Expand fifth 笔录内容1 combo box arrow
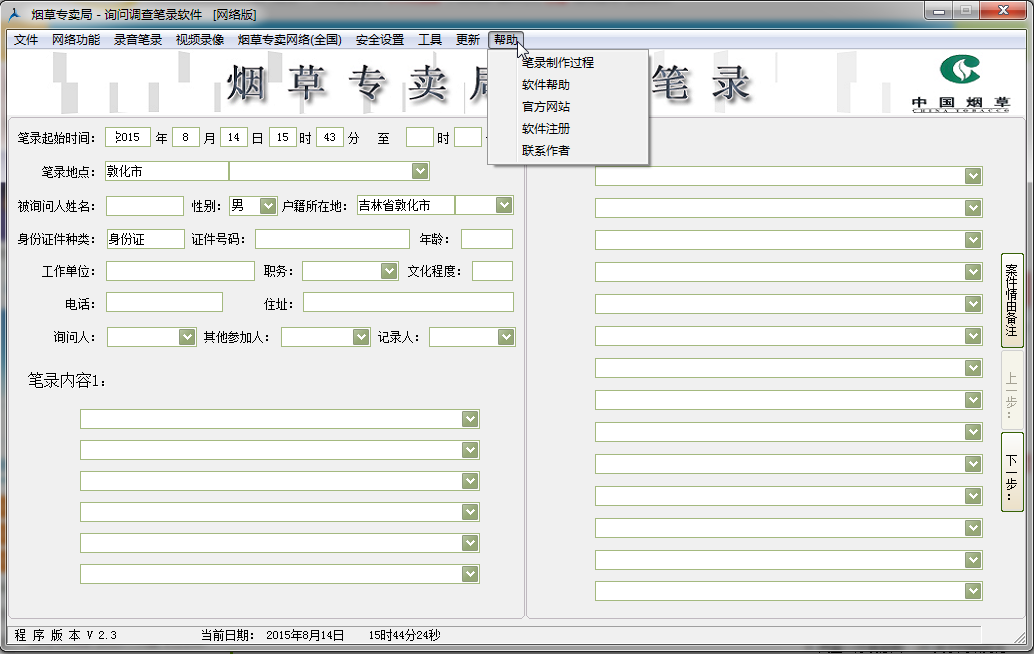The image size is (1034, 654). tap(470, 543)
